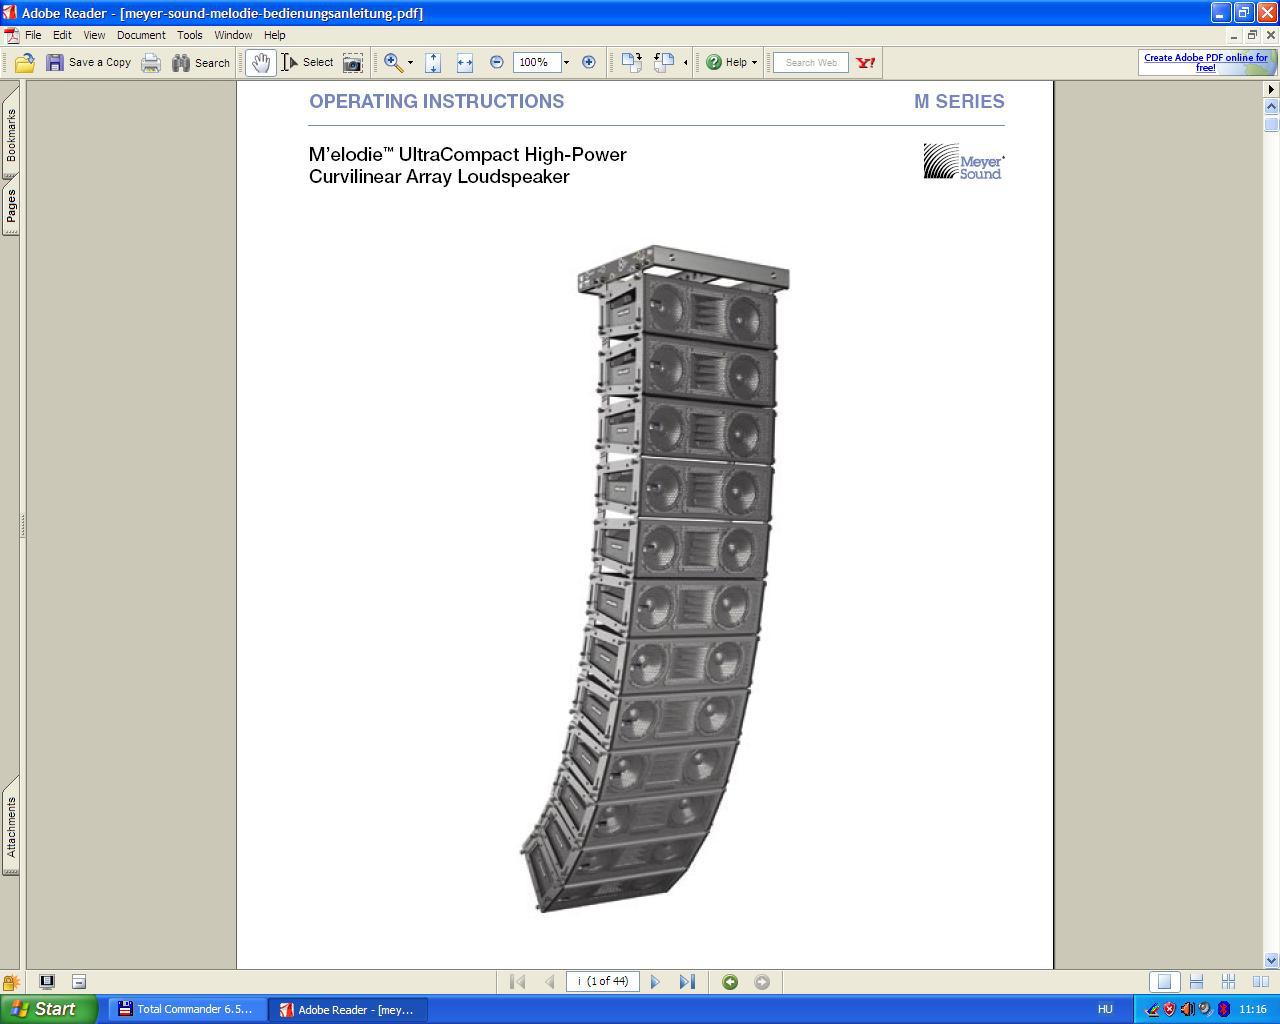The width and height of the screenshot is (1280, 1024).
Task: Click the orange status icon at bottom-left corner
Action: point(11,983)
